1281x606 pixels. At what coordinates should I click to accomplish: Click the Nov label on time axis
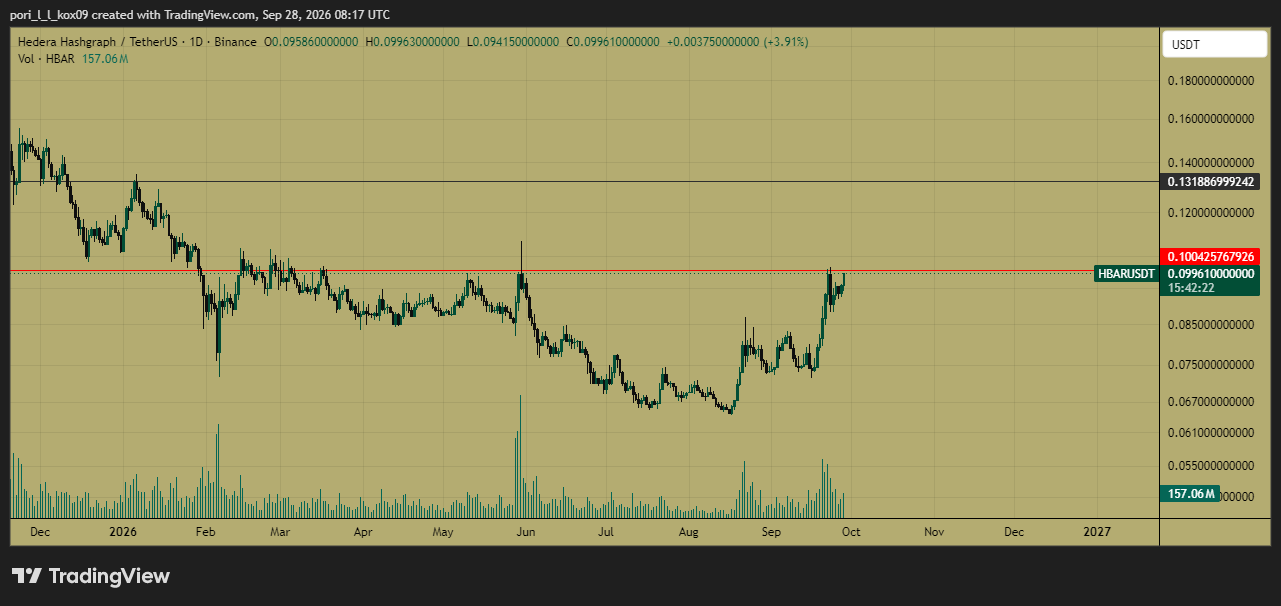(934, 532)
